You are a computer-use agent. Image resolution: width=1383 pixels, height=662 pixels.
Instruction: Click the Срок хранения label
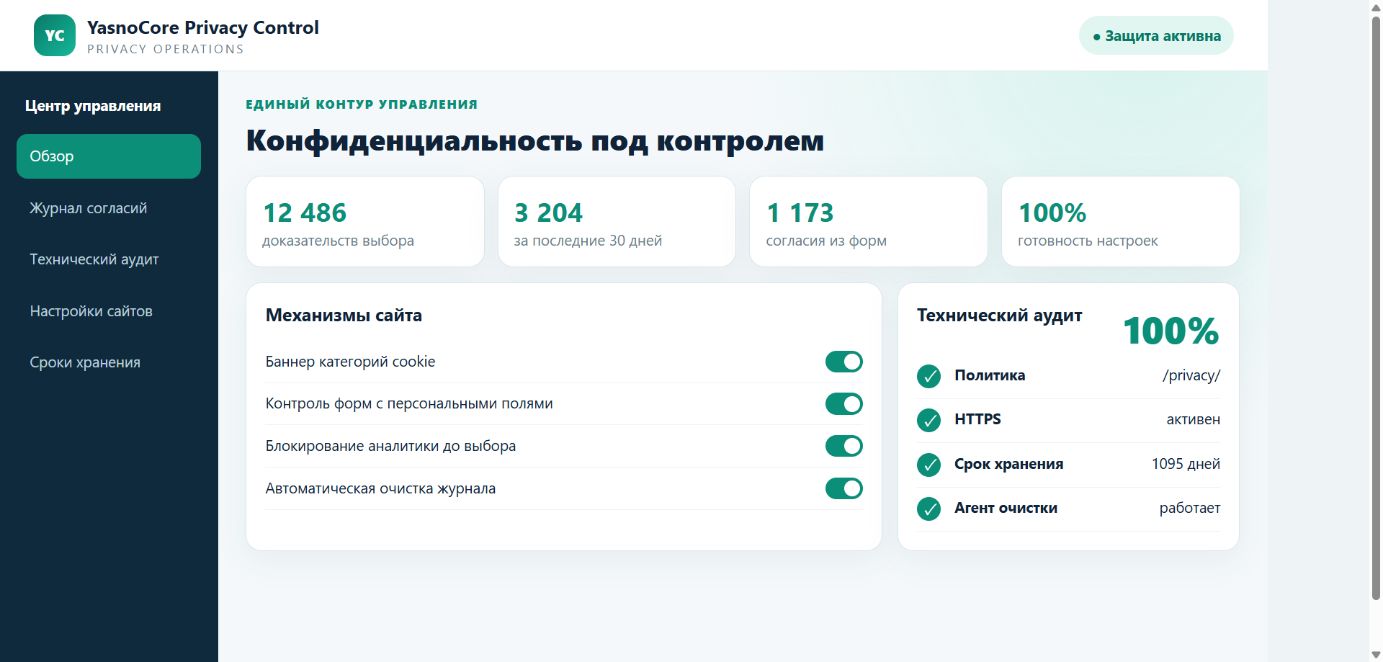pyautogui.click(x=1009, y=465)
